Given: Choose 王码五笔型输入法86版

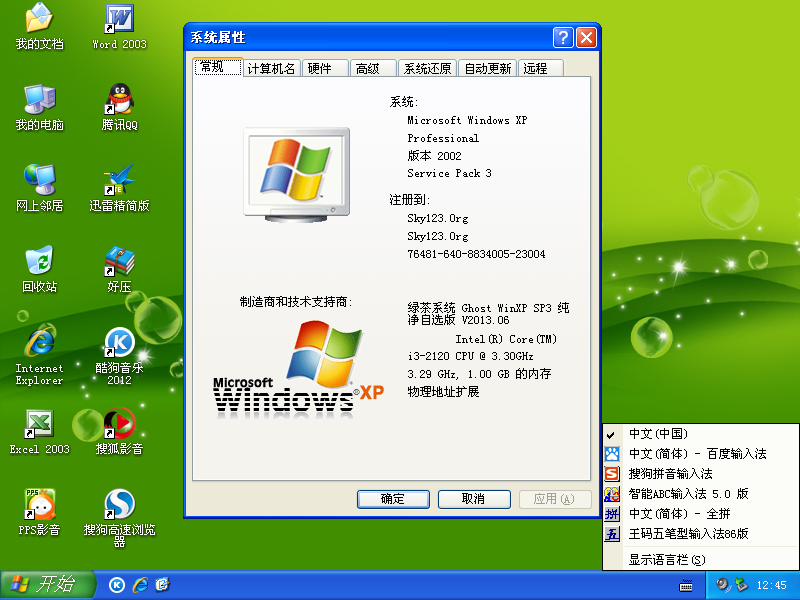Looking at the screenshot, I should point(701,534).
